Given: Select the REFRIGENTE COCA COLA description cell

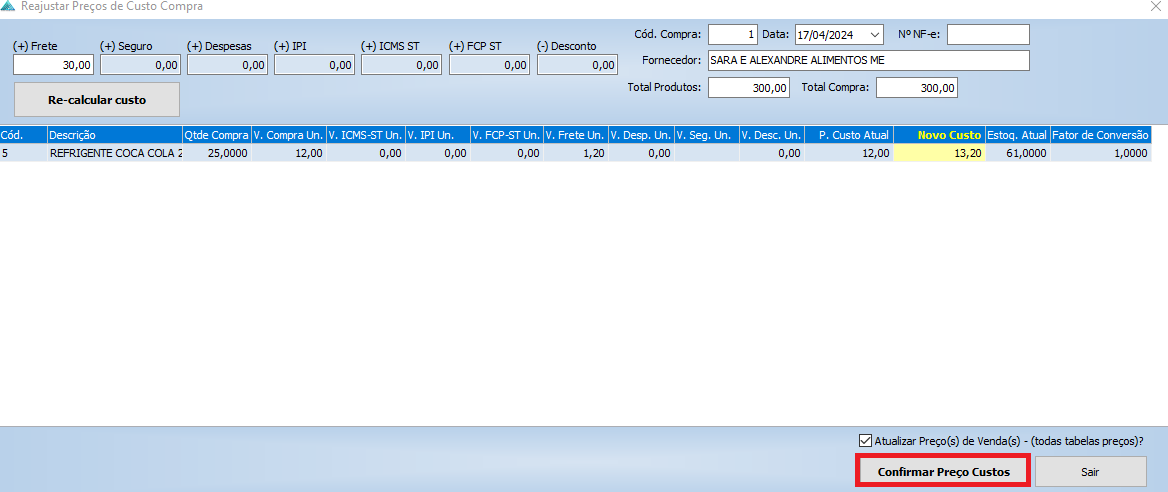Looking at the screenshot, I should (115, 153).
